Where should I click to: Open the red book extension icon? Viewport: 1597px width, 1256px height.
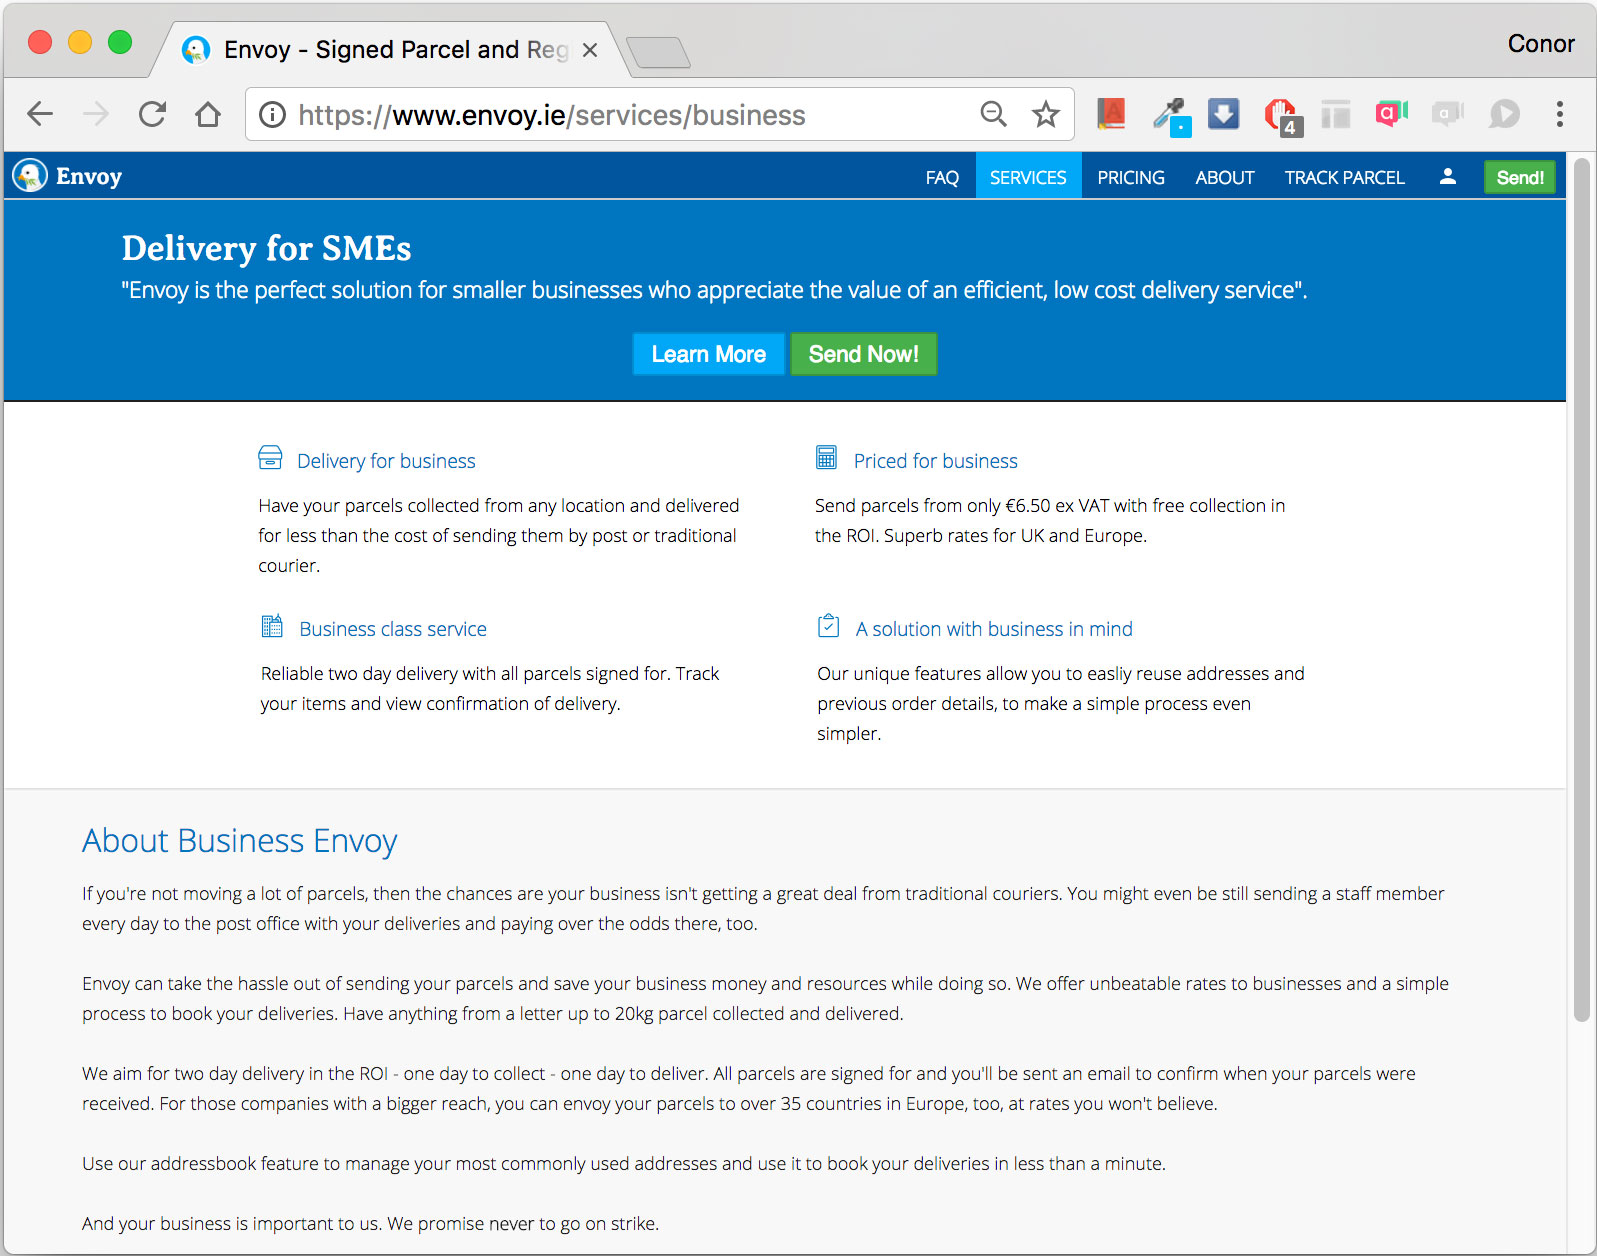click(x=1111, y=114)
